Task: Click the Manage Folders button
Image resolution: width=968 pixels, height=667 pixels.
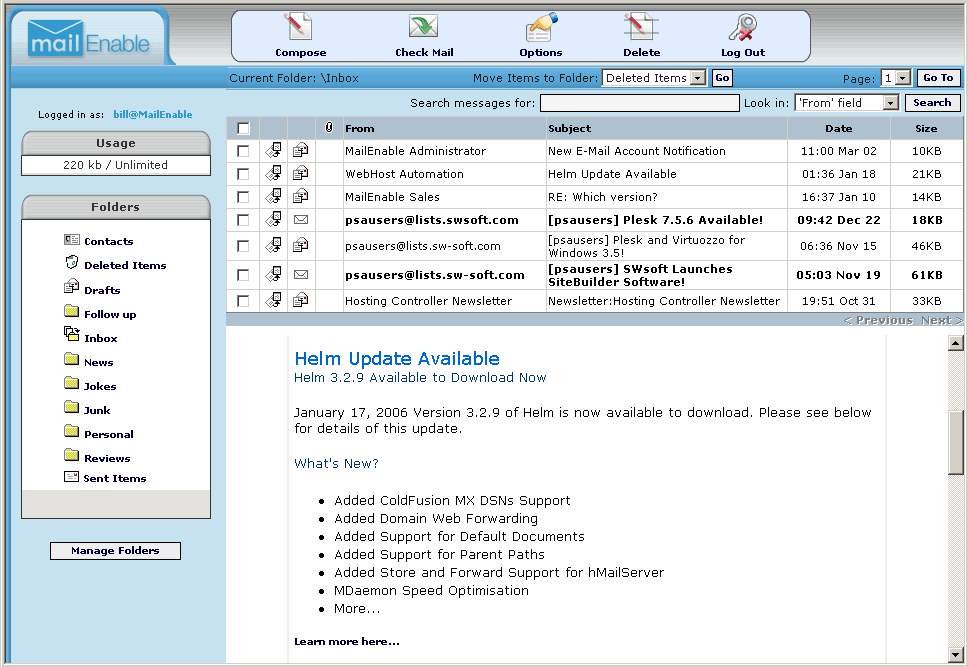Action: [x=115, y=550]
